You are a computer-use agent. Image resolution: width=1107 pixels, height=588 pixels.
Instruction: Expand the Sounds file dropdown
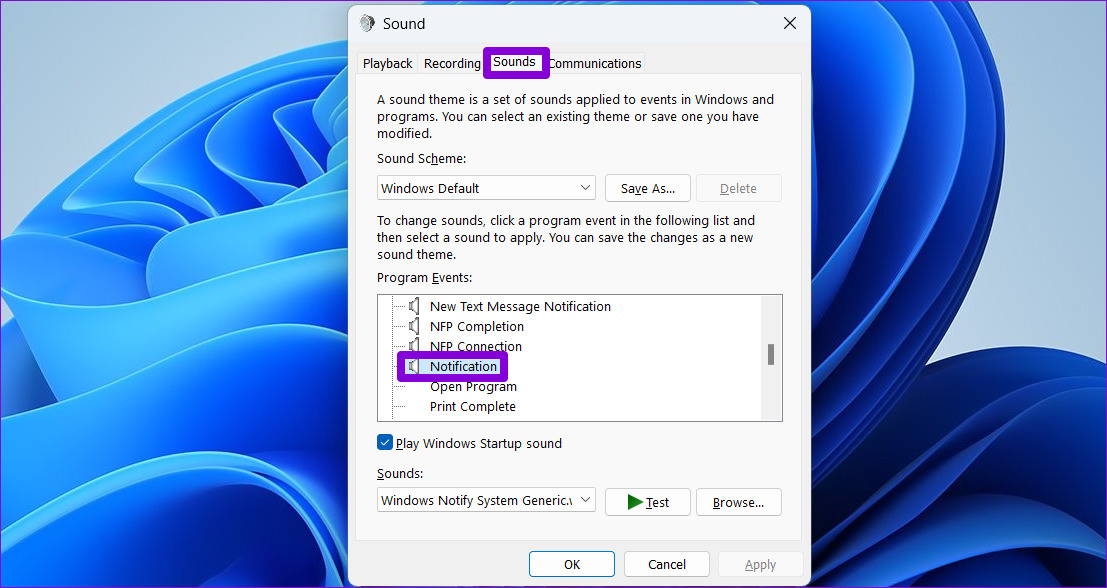[486, 500]
